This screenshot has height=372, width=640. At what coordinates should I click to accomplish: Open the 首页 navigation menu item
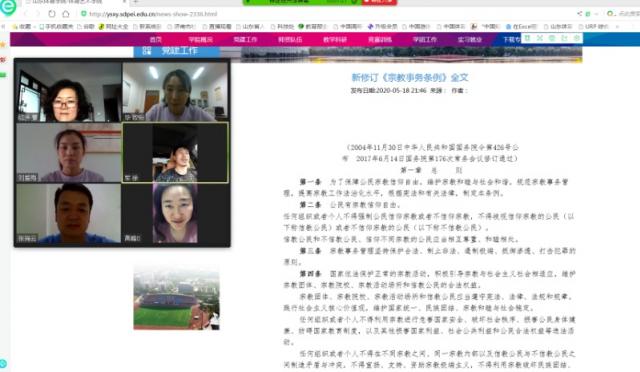(x=156, y=40)
